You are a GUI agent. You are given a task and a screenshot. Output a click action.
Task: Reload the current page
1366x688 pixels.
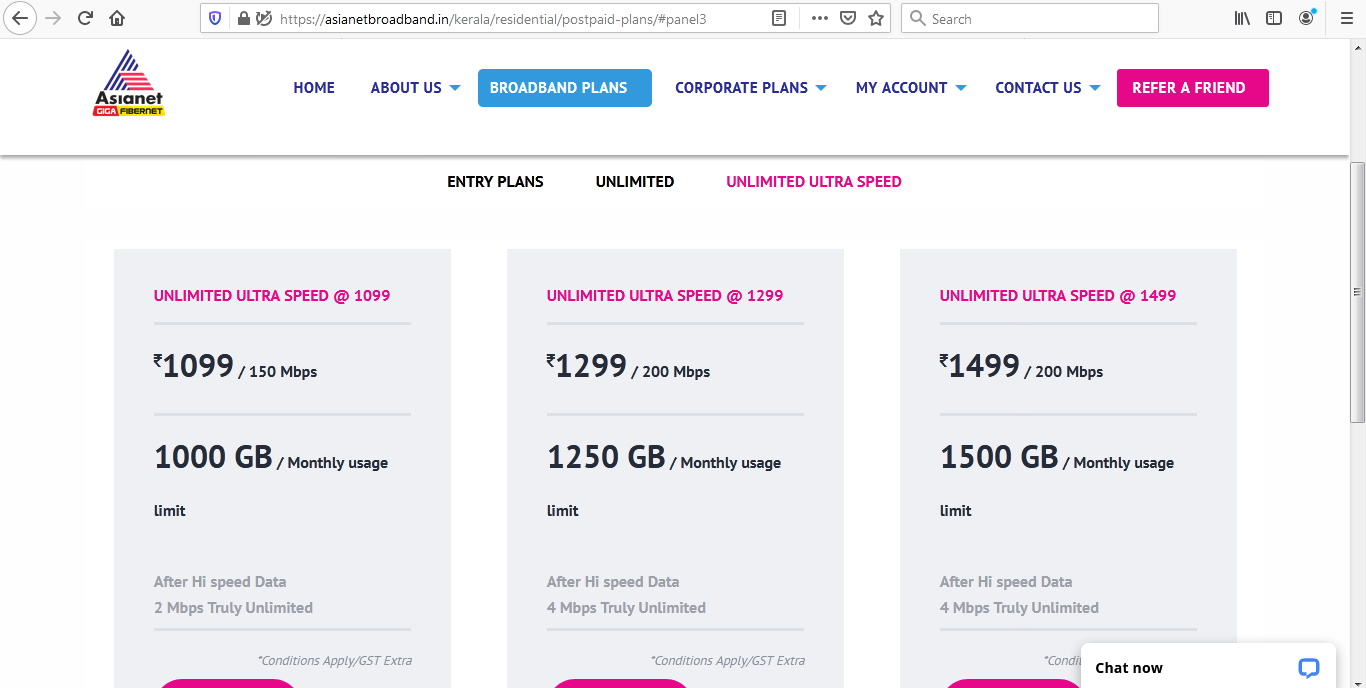click(85, 18)
